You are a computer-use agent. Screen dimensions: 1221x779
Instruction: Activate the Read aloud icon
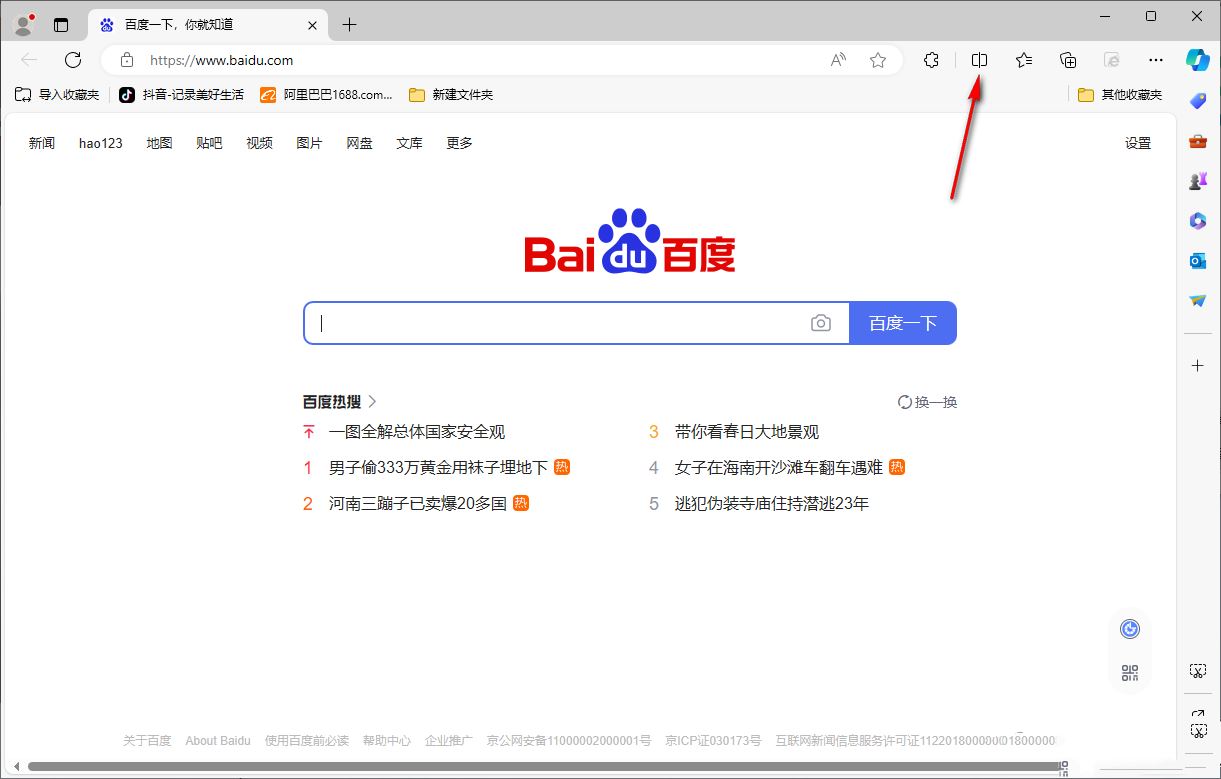[x=838, y=60]
